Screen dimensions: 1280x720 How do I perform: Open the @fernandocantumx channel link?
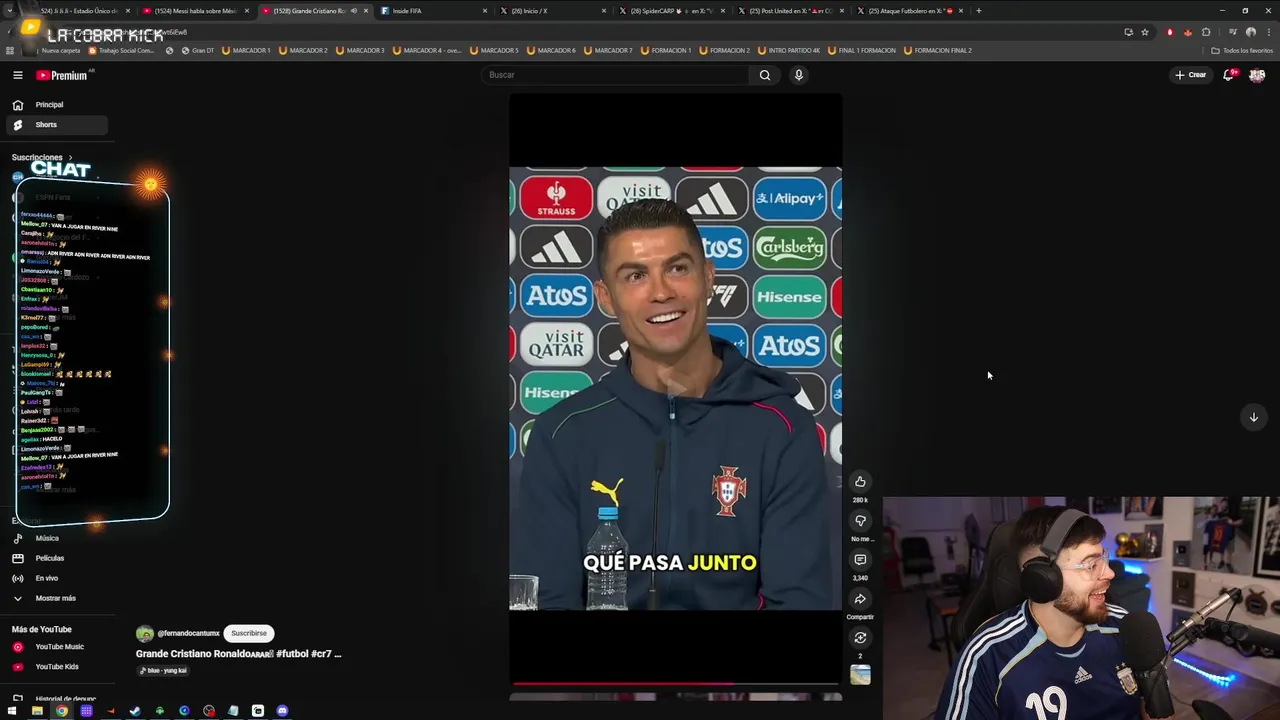click(x=188, y=633)
